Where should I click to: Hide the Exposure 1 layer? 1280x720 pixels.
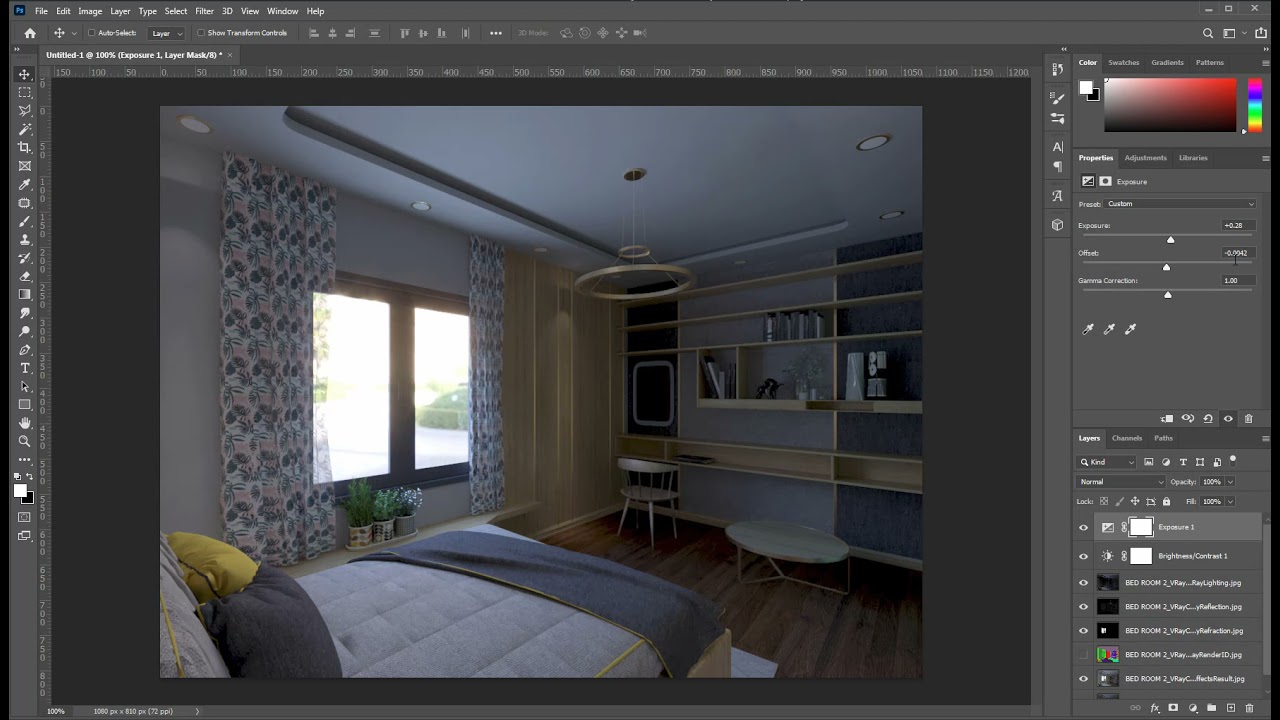coord(1083,527)
